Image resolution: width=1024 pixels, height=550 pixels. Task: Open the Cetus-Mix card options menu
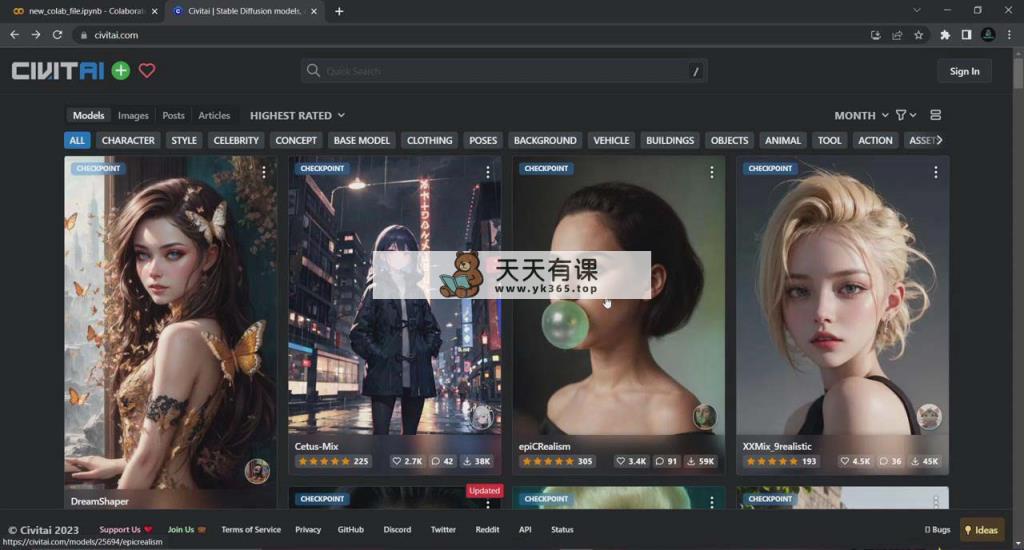point(488,172)
